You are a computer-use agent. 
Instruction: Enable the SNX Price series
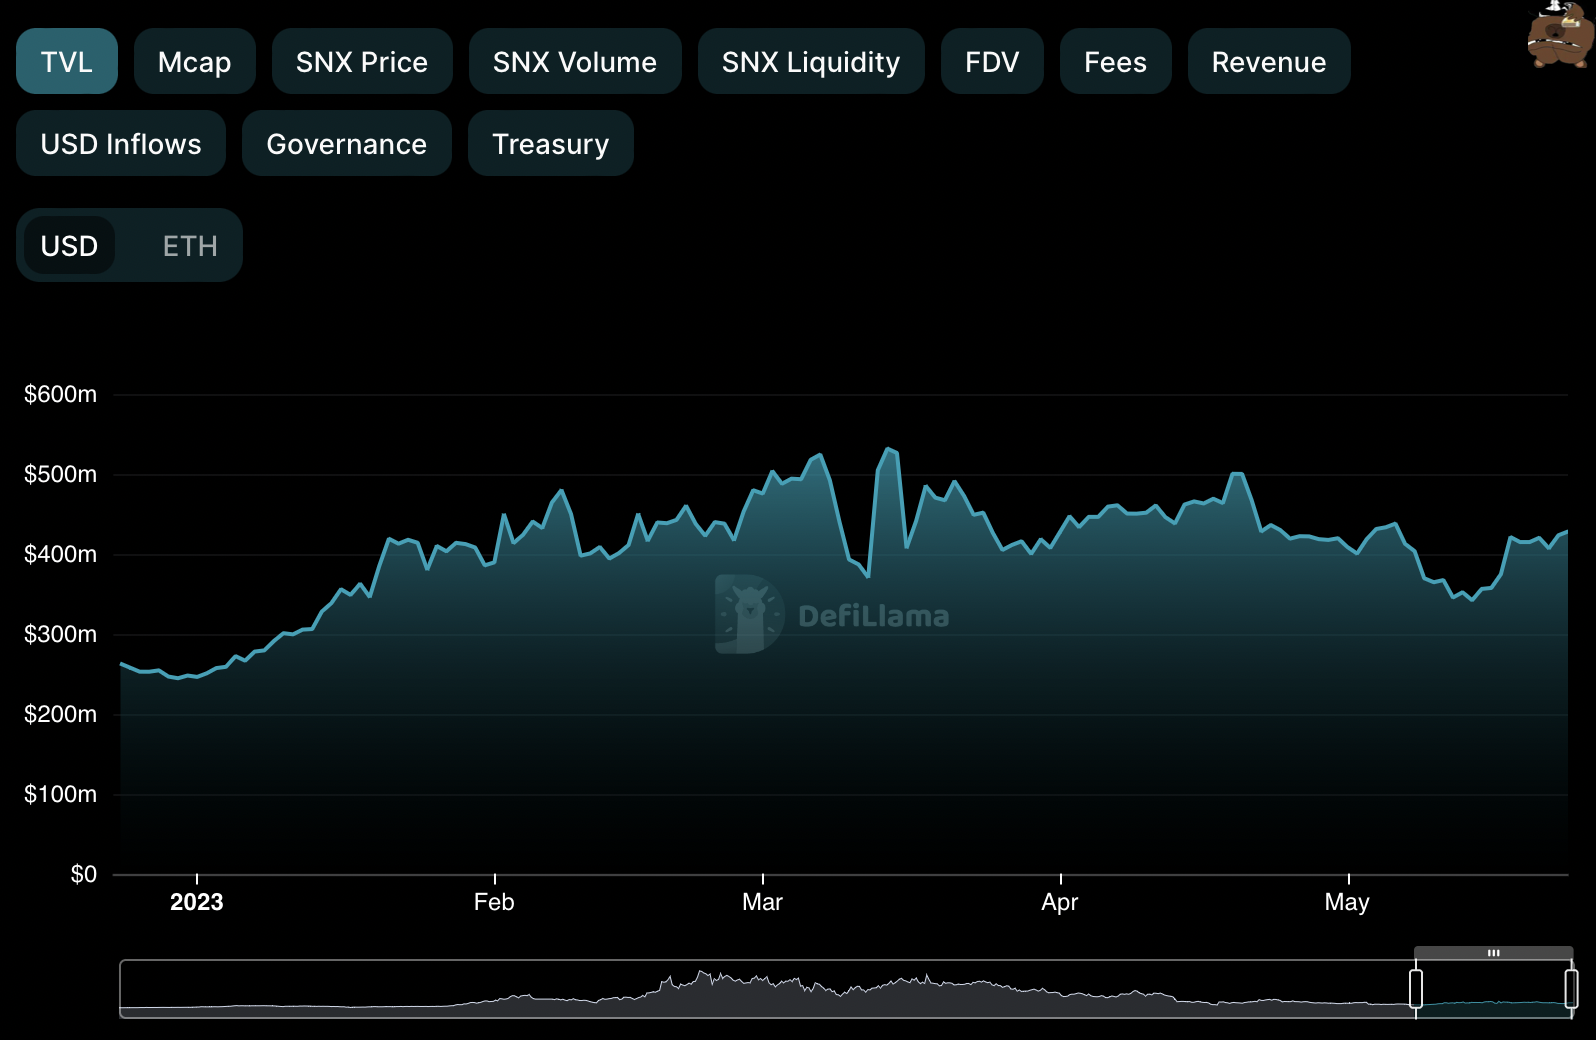point(362,61)
